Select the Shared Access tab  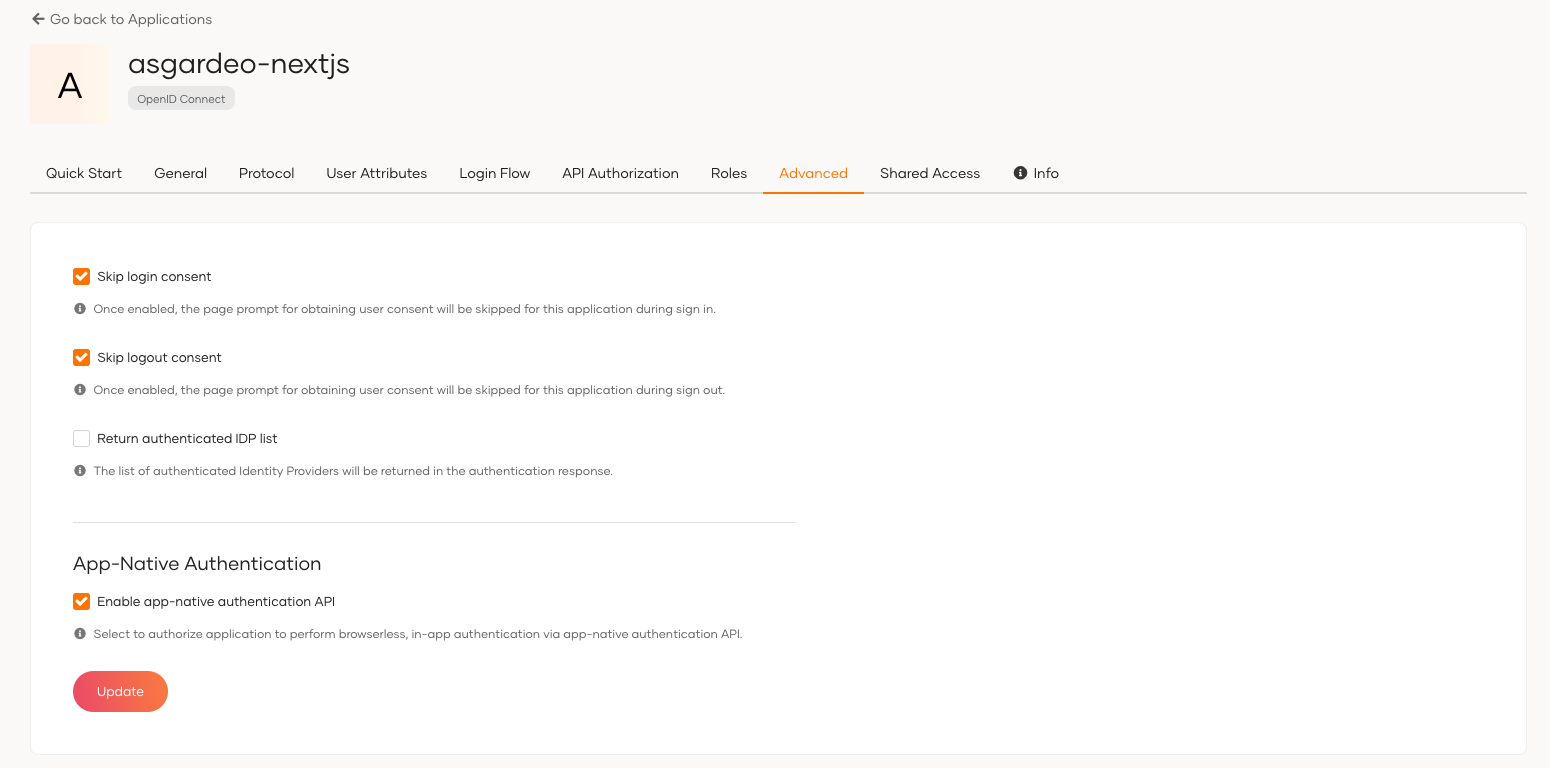pos(930,173)
